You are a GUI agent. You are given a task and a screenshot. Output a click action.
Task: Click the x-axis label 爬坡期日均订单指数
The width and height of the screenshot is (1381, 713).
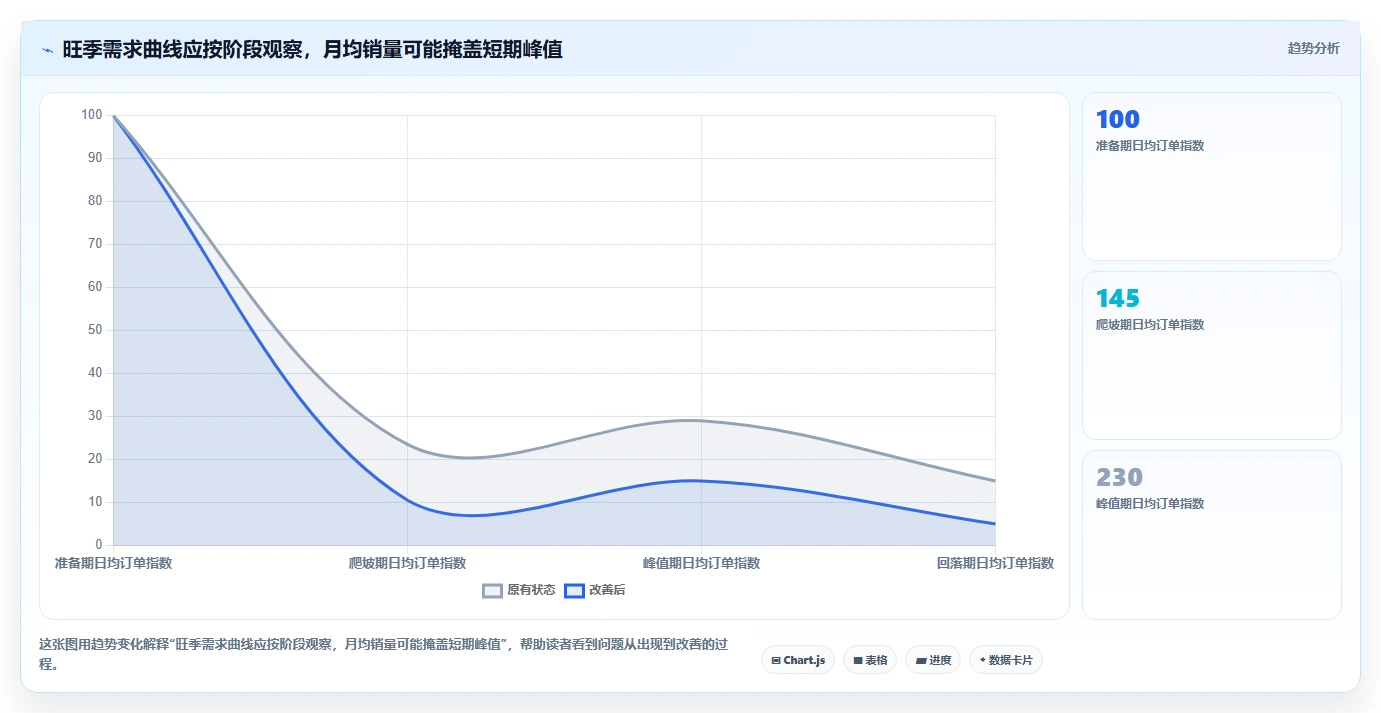(407, 563)
